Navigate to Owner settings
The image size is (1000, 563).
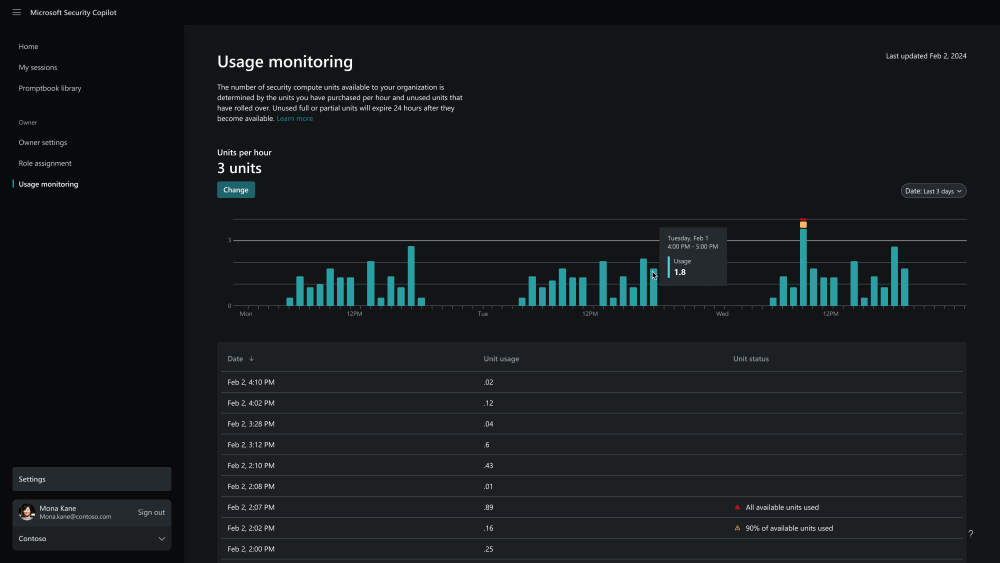coord(43,142)
